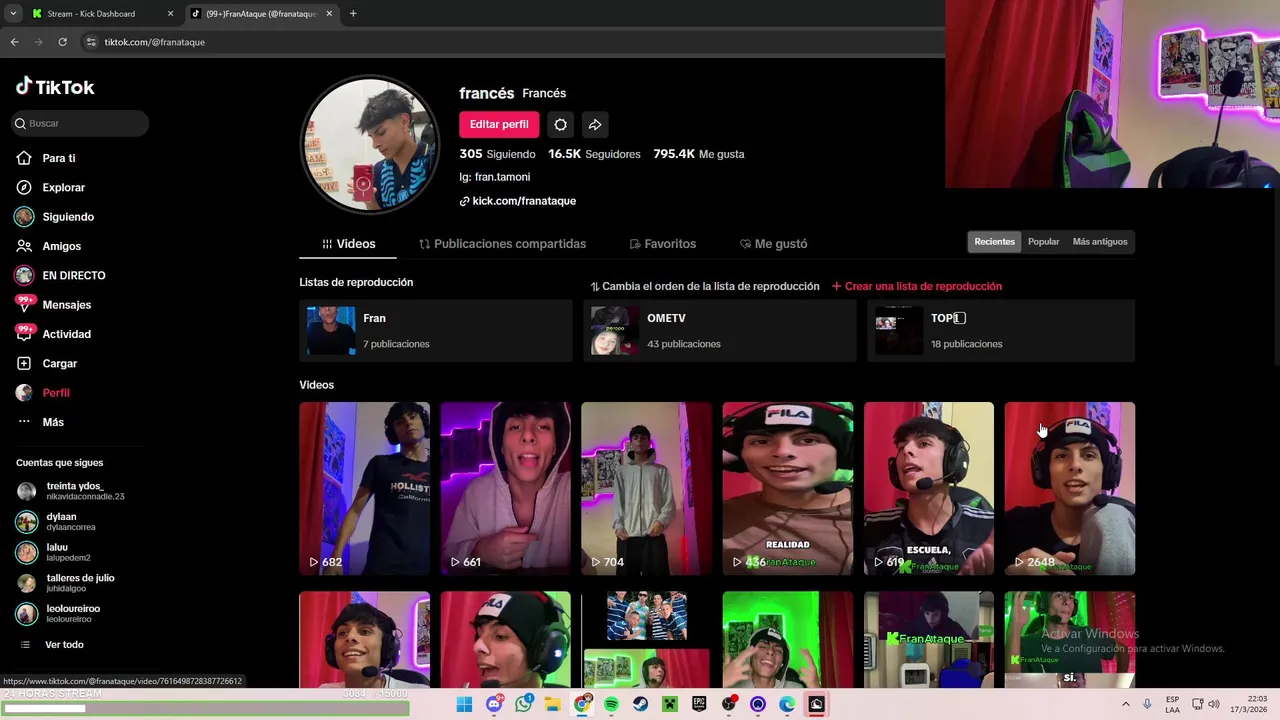Open video captioned REALIDAD
The height and width of the screenshot is (720, 1280).
click(x=787, y=488)
